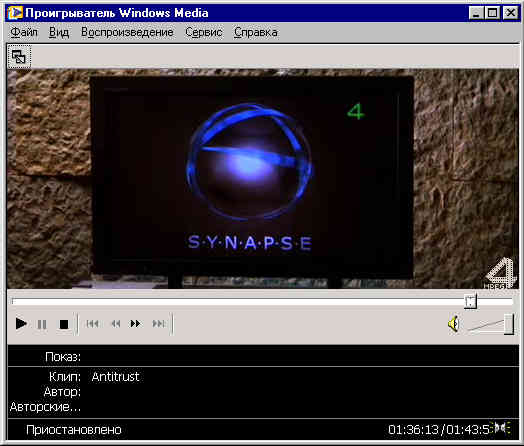Open the Справка menu
524x446 pixels.
256,32
